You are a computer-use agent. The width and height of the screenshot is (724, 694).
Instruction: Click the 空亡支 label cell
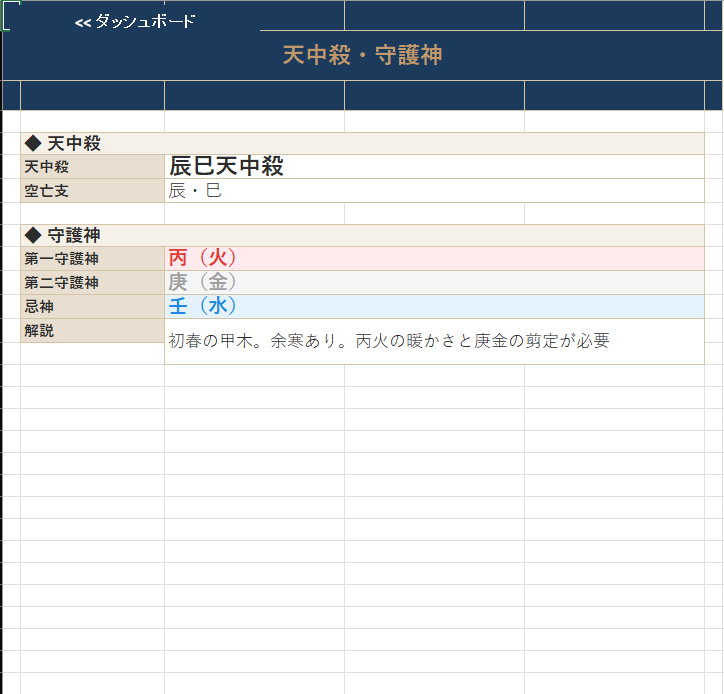coord(92,191)
